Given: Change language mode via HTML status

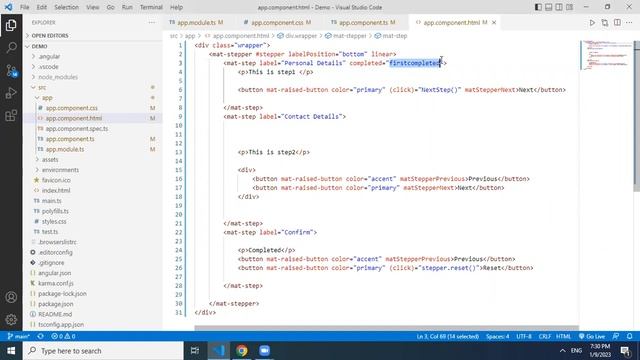Looking at the screenshot, I should pyautogui.click(x=563, y=336).
